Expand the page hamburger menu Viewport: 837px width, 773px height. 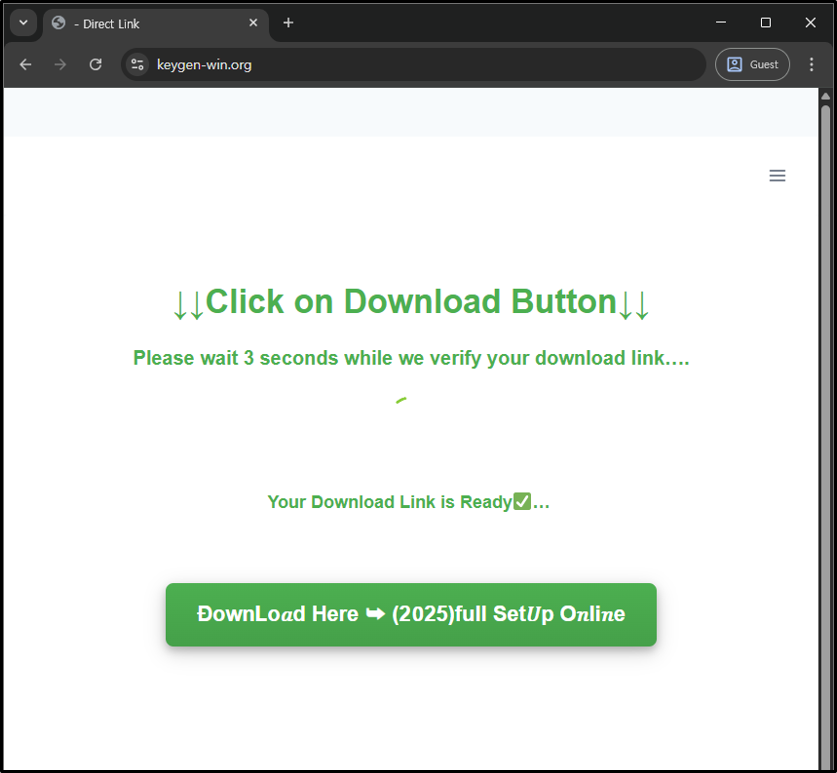click(777, 176)
